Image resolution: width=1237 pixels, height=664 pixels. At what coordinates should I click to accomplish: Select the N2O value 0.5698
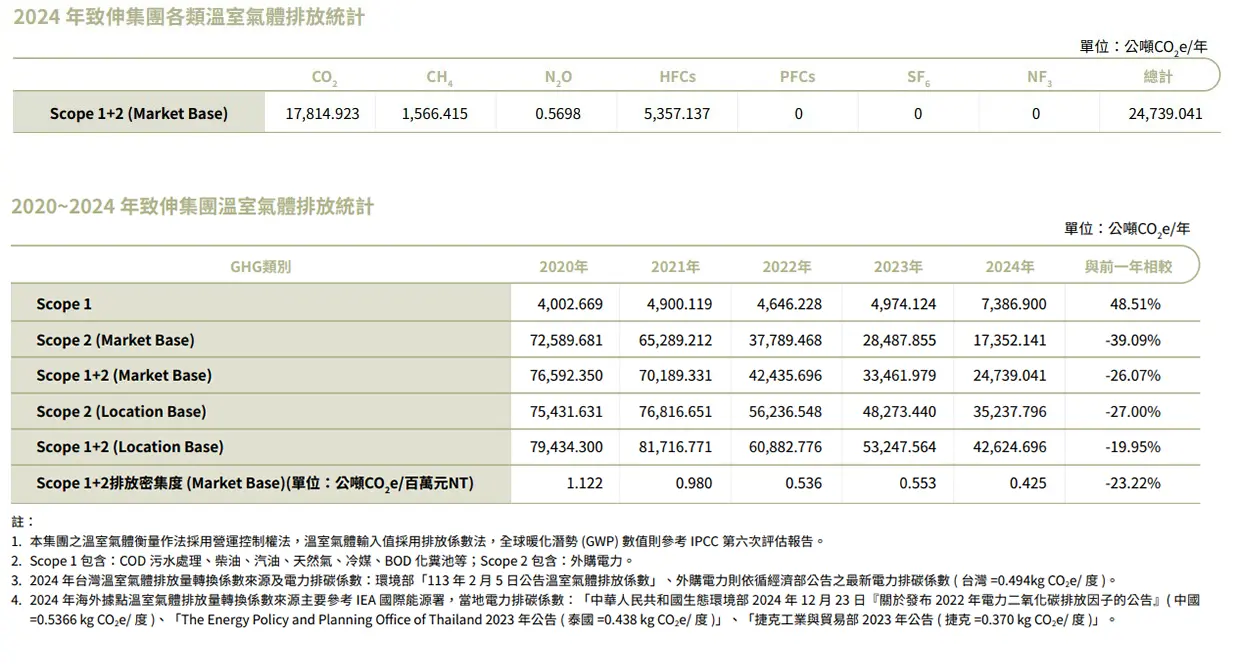coord(557,114)
